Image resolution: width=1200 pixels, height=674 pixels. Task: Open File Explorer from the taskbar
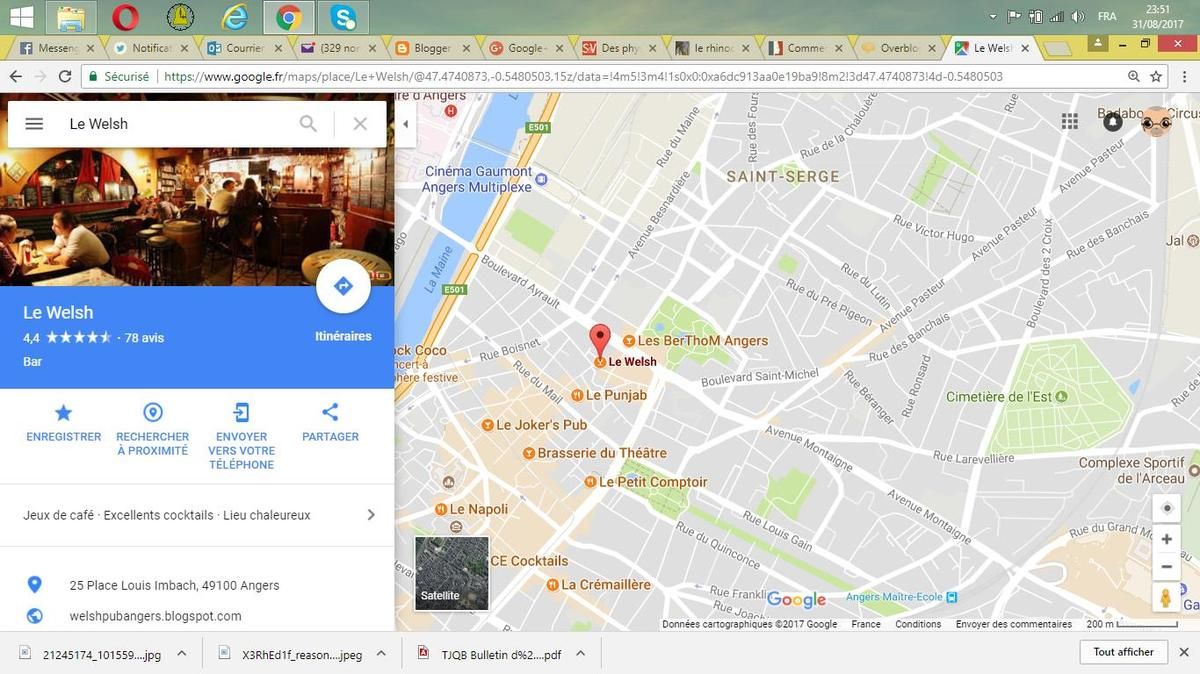pos(70,17)
